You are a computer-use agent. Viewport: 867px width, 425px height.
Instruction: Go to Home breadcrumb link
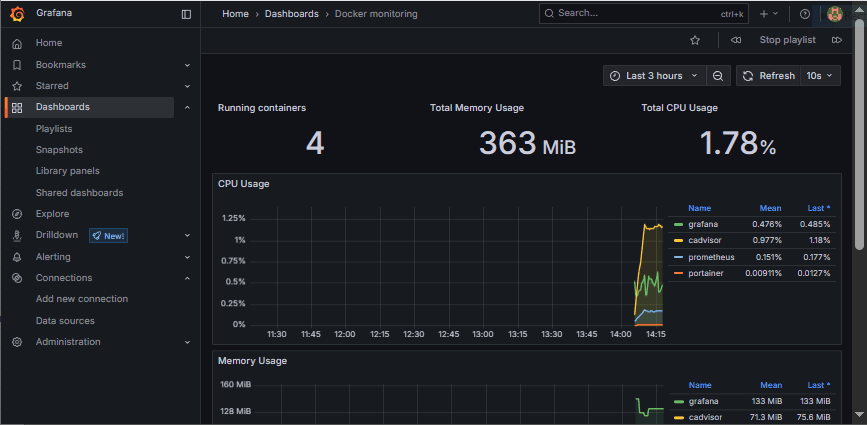point(235,14)
